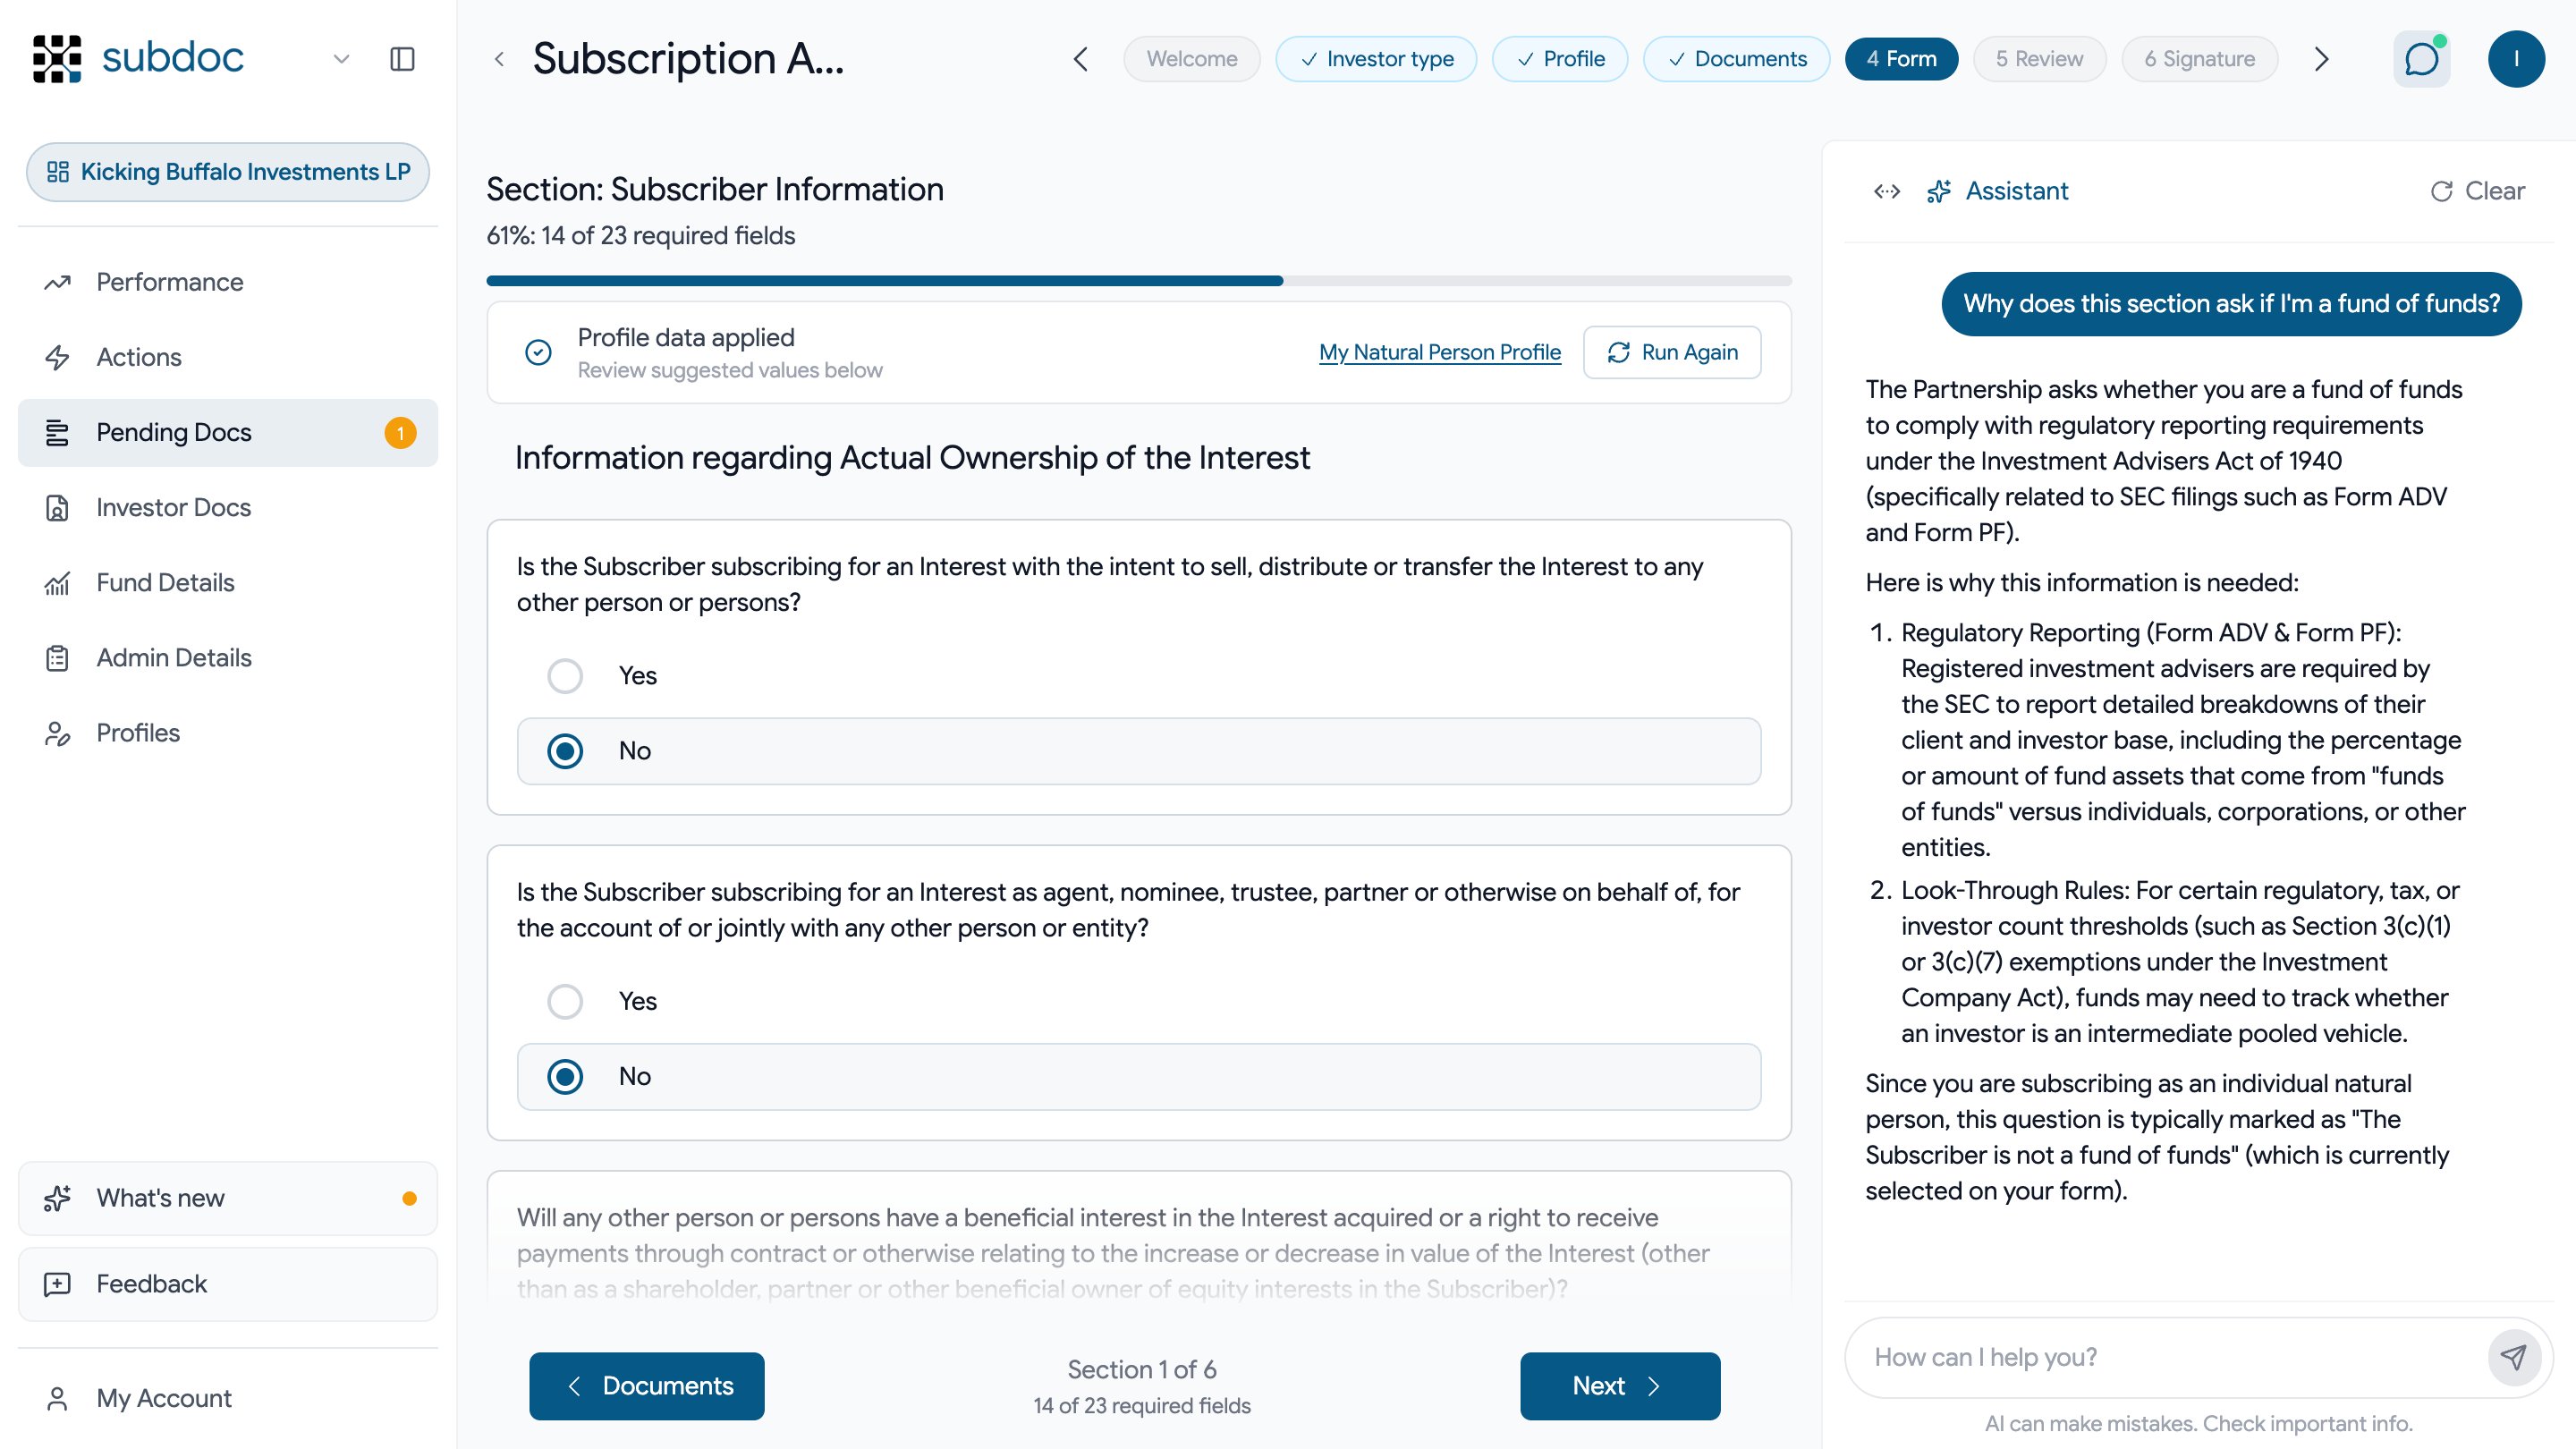Clear the assistant conversation
This screenshot has height=1449, width=2576.
(2477, 191)
